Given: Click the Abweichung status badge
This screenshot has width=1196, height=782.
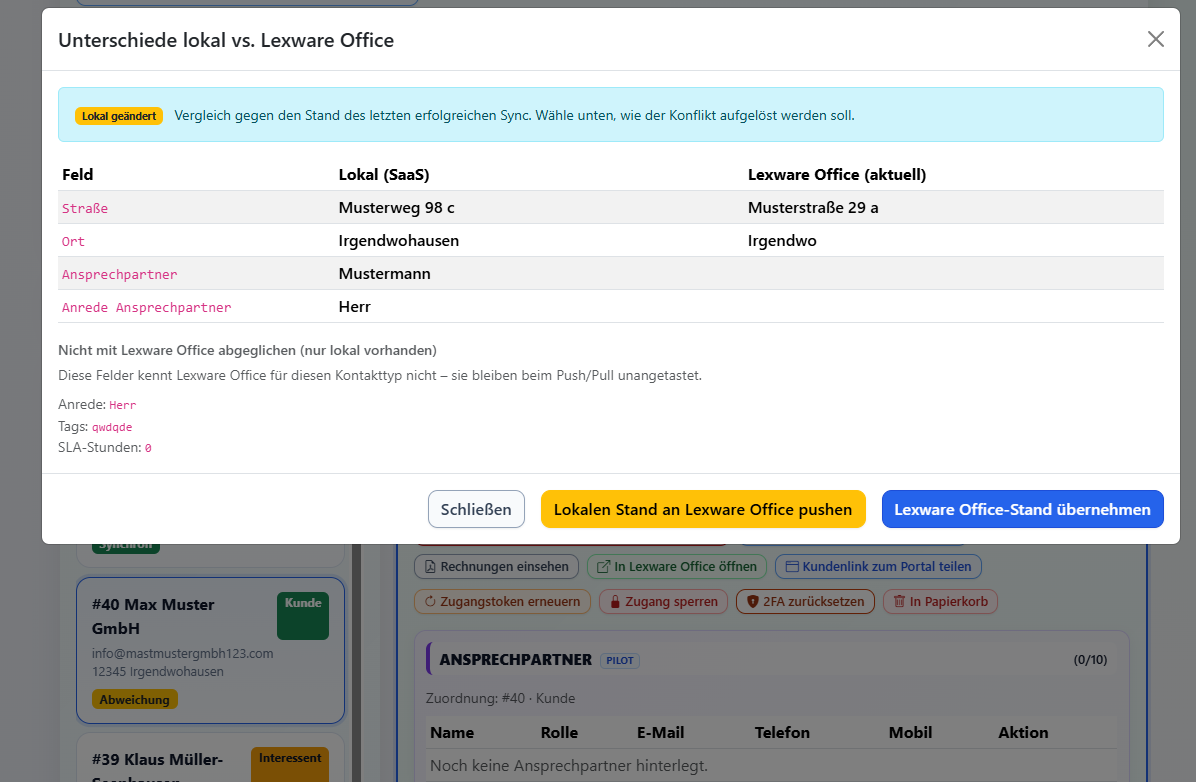Looking at the screenshot, I should pos(134,700).
